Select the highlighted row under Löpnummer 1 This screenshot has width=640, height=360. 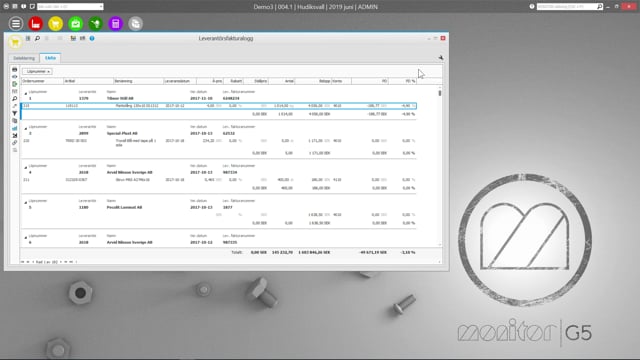219,106
